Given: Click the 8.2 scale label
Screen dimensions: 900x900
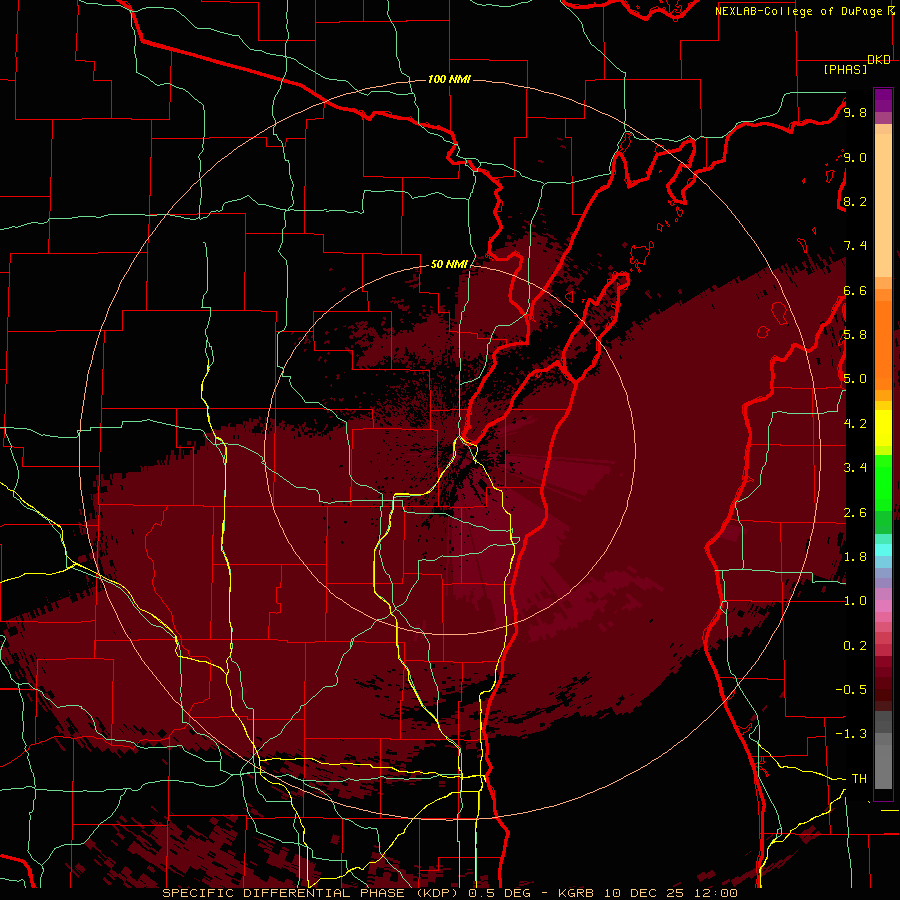Looking at the screenshot, I should pos(855,201).
